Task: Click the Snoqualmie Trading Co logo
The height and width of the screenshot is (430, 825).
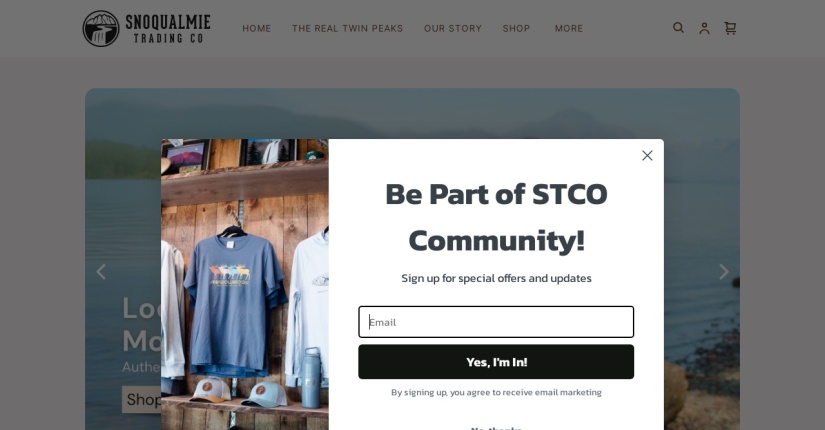Action: point(146,28)
